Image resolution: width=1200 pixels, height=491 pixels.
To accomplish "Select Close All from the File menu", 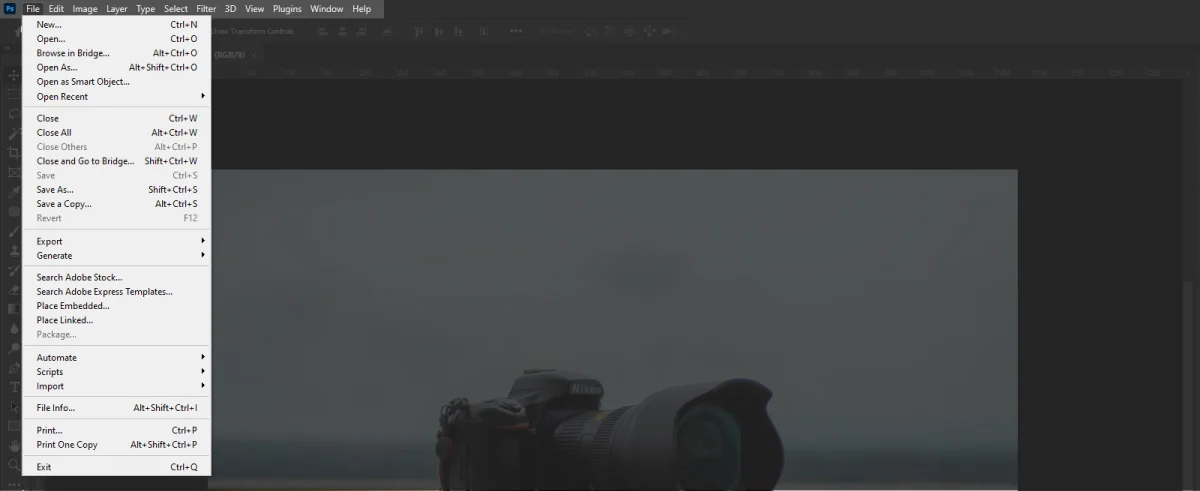I will coord(54,133).
